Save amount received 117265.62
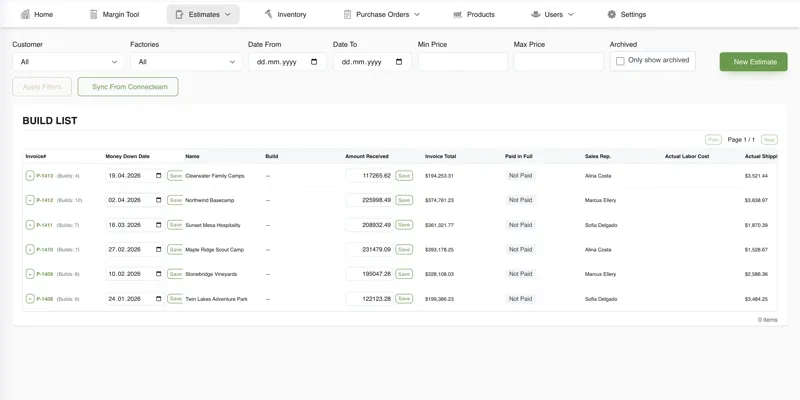This screenshot has height=400, width=800. (404, 176)
